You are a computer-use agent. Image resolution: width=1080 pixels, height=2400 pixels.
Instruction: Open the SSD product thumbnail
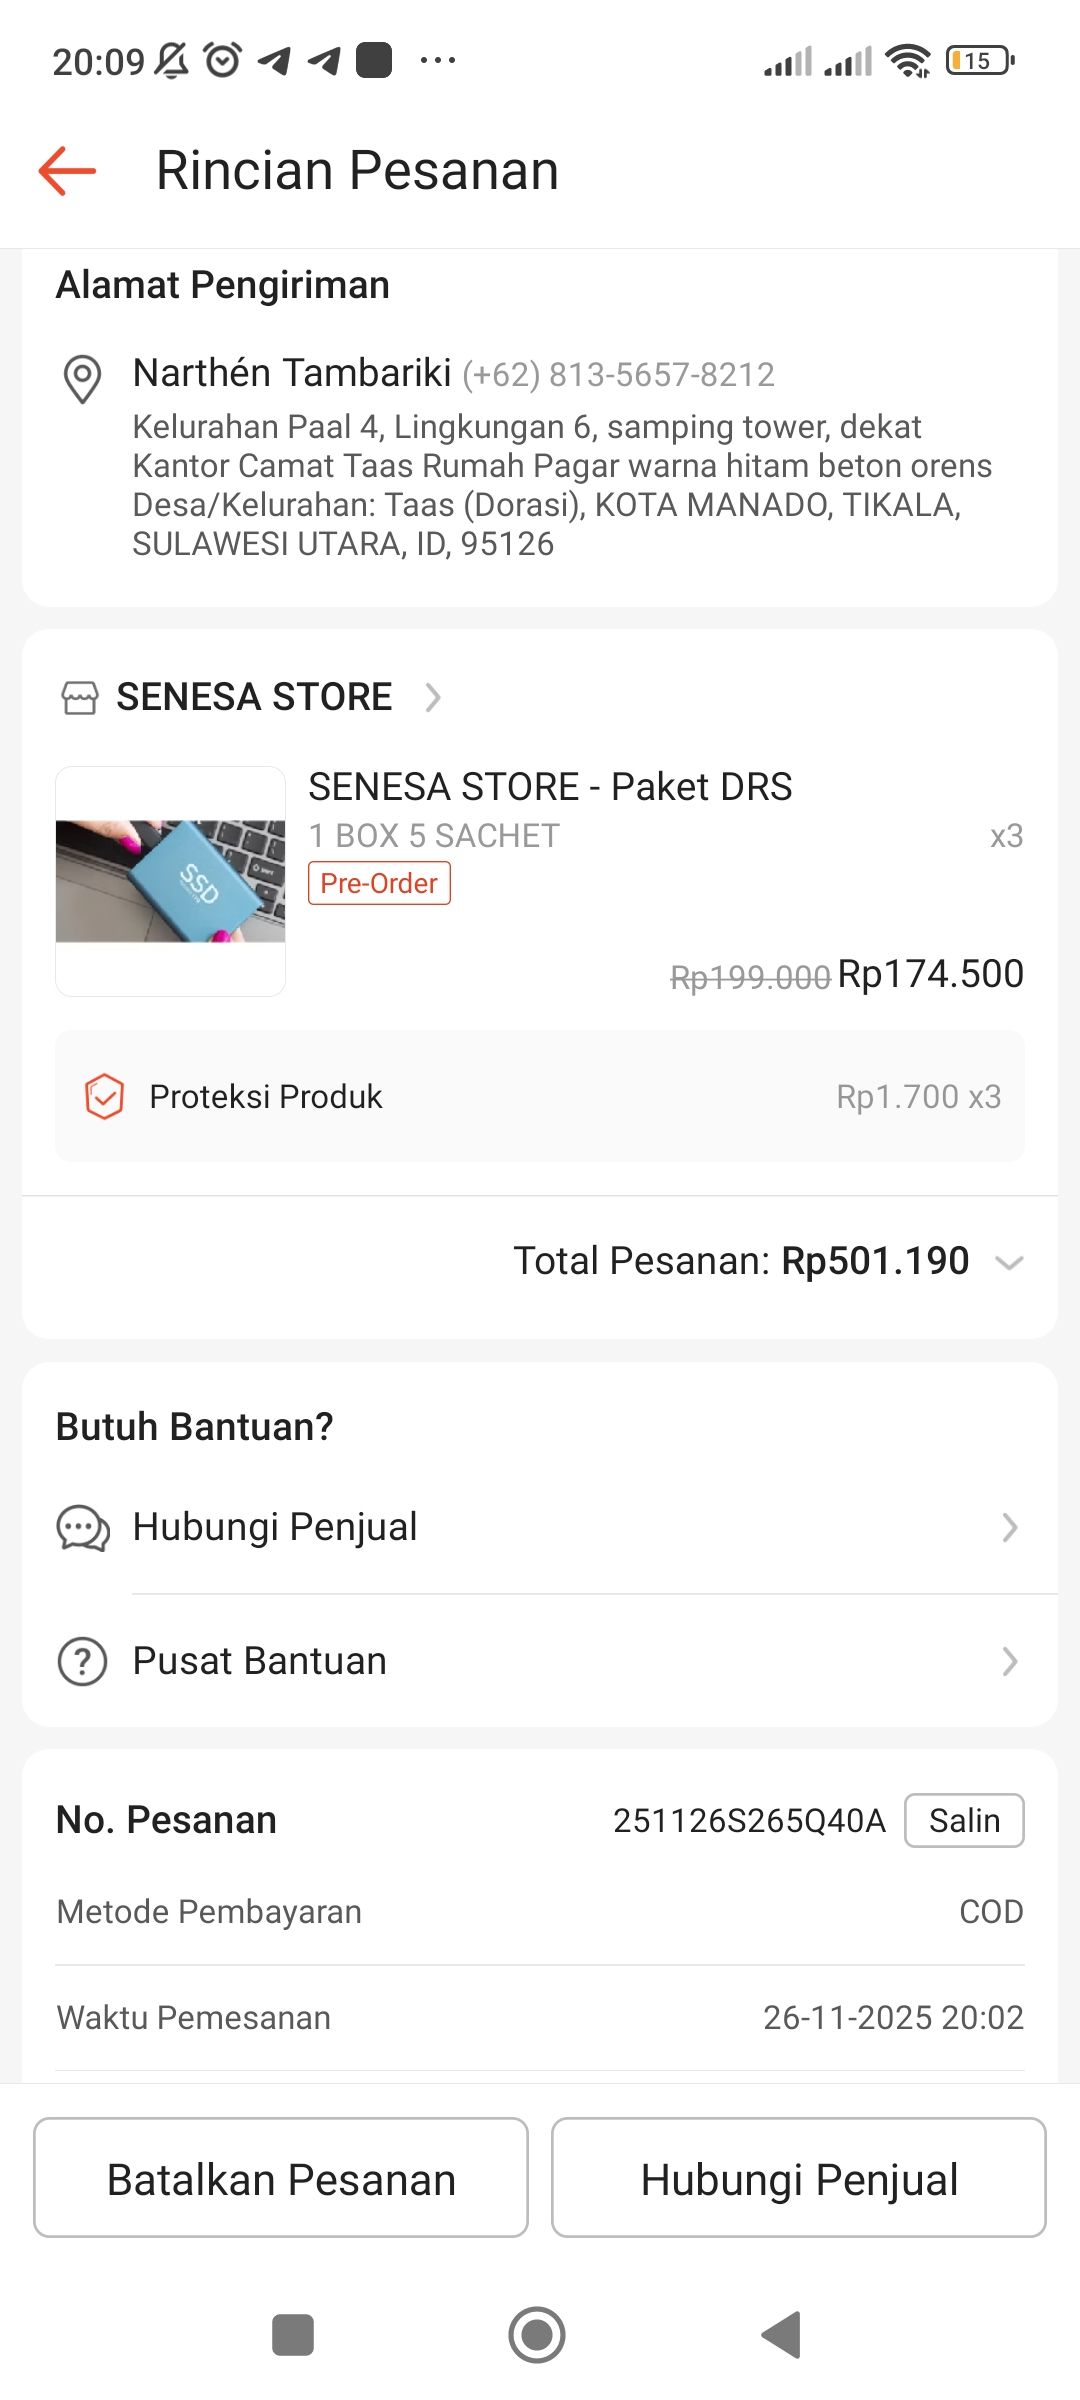click(171, 881)
